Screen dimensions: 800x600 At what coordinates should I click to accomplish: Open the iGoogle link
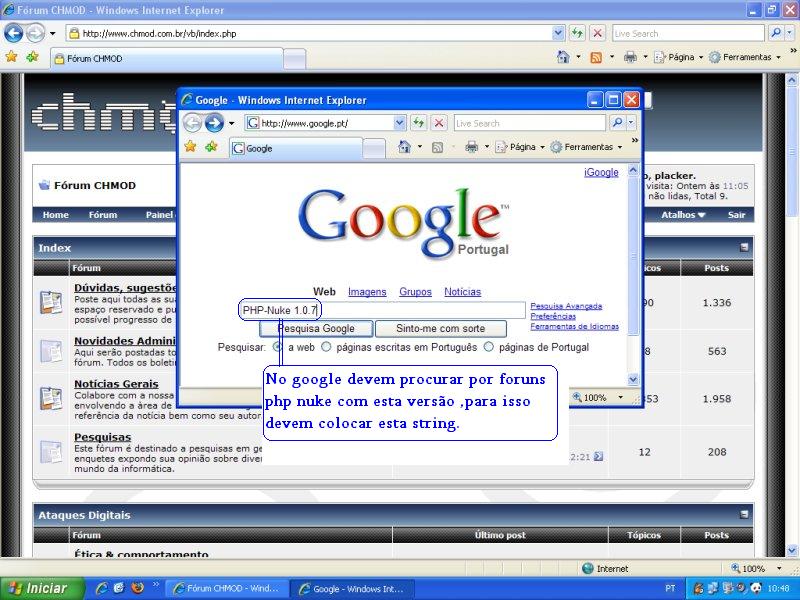tap(601, 172)
